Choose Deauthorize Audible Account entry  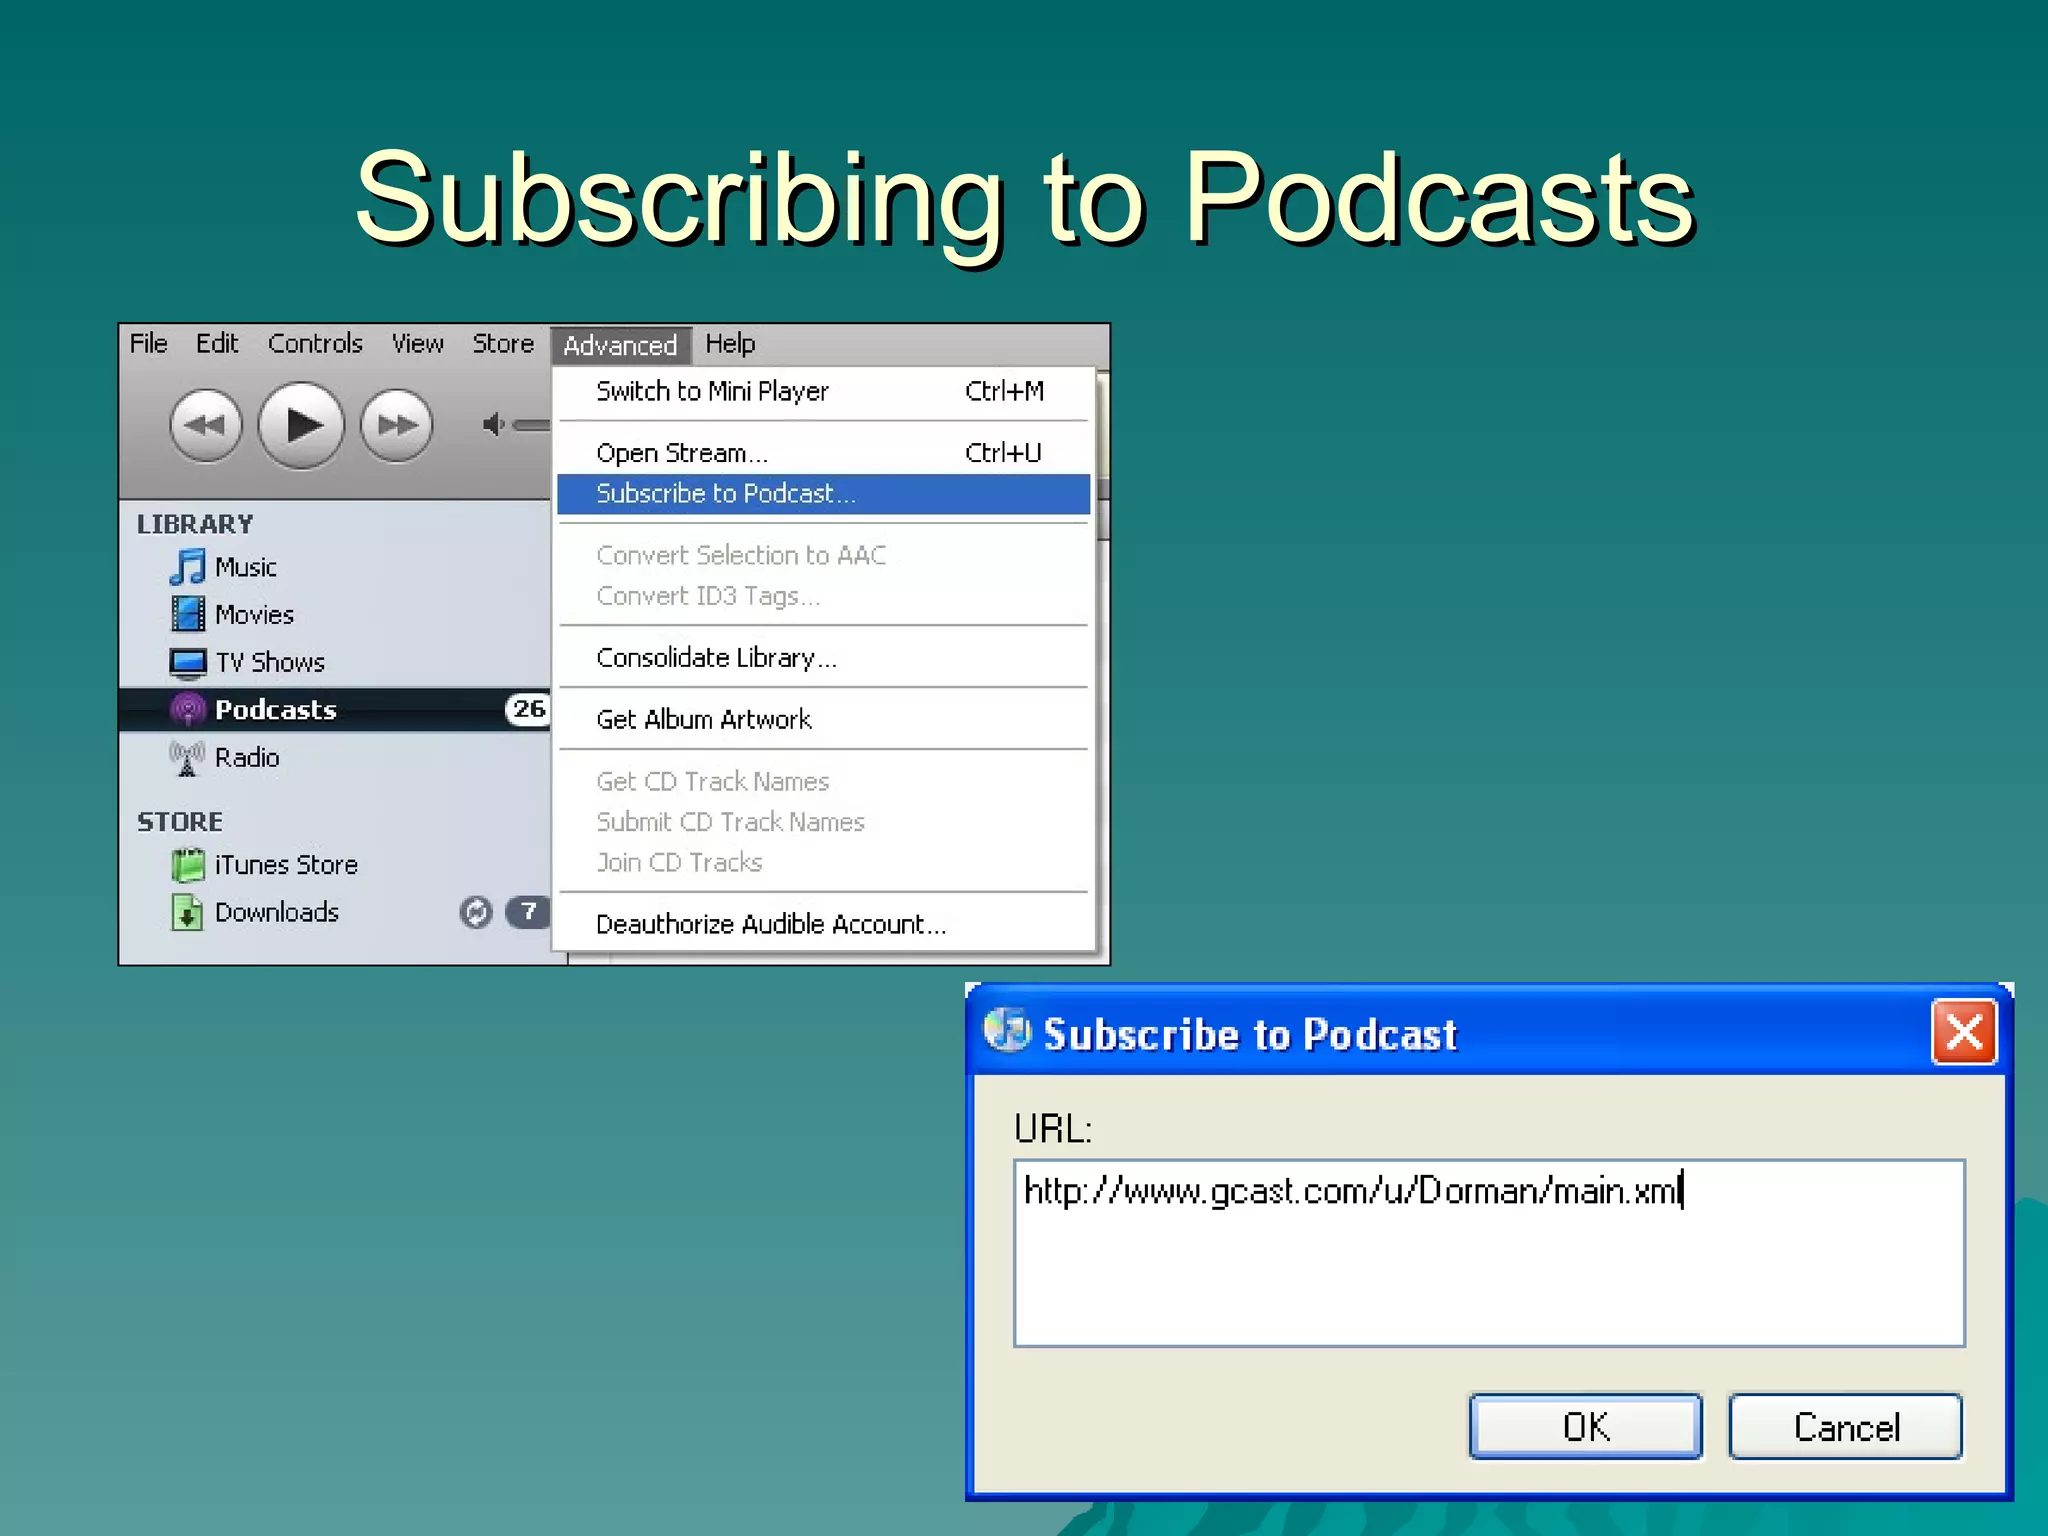[823, 924]
